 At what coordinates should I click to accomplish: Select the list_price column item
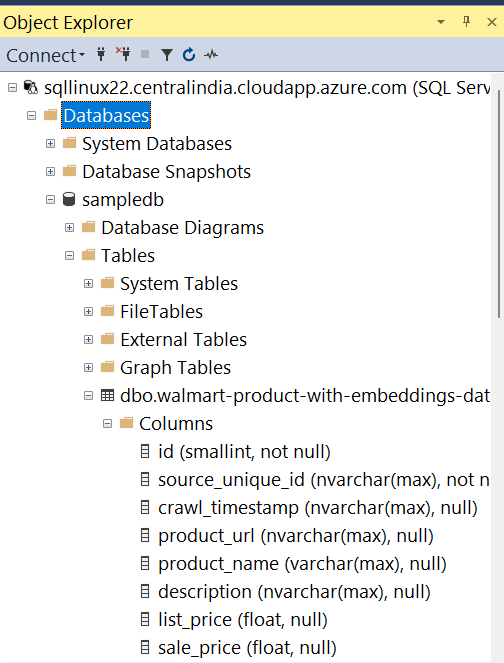pos(243,619)
